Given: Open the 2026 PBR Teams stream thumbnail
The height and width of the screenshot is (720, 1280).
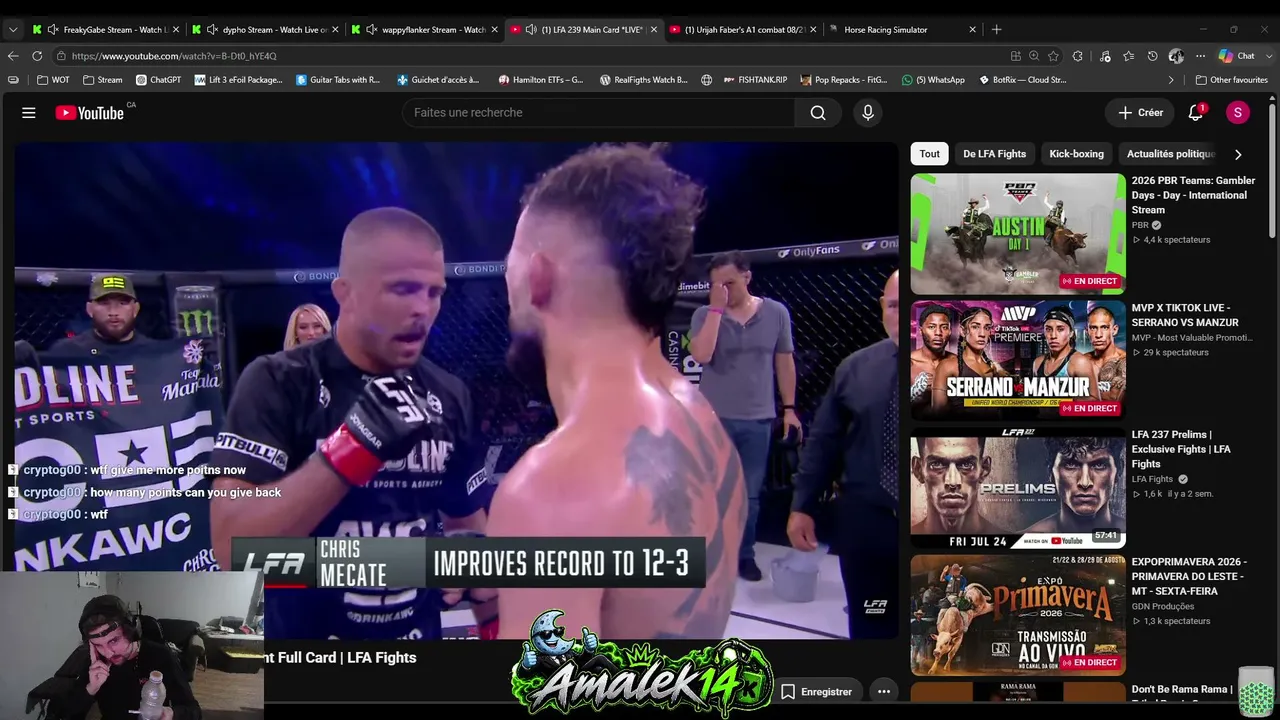Looking at the screenshot, I should (1018, 234).
